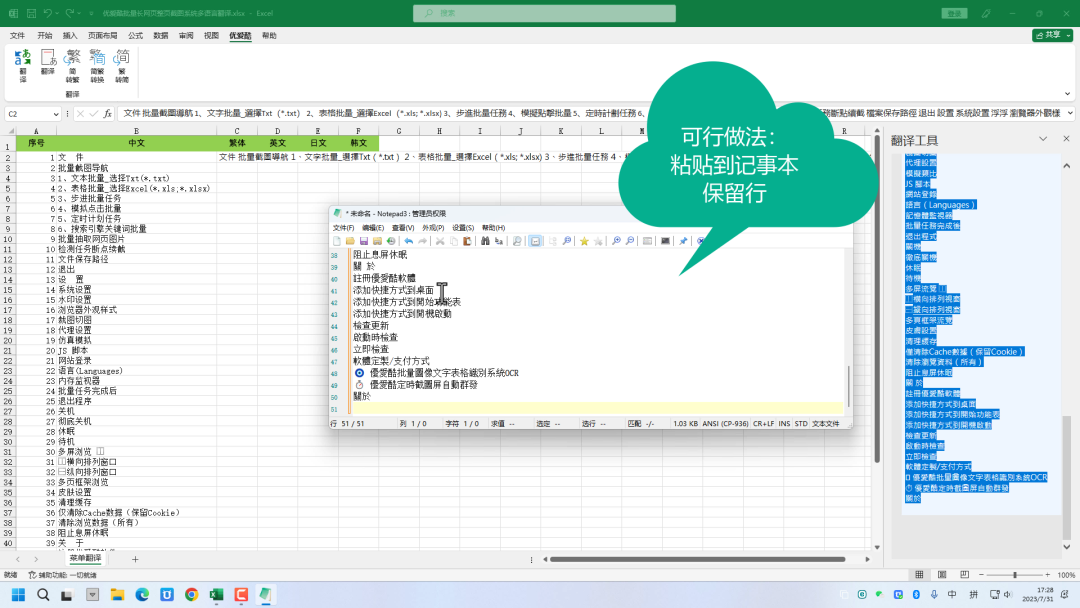Open the Windows Start menu

[19, 594]
